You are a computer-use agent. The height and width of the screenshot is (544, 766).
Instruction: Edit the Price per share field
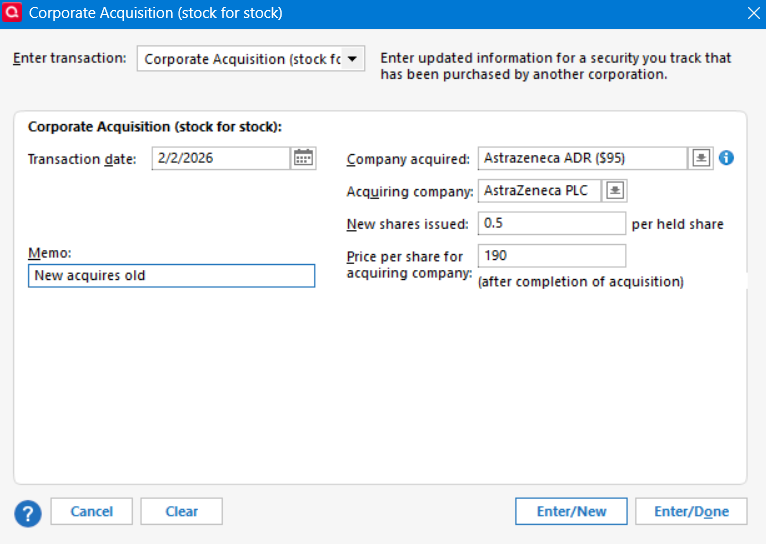click(x=552, y=256)
